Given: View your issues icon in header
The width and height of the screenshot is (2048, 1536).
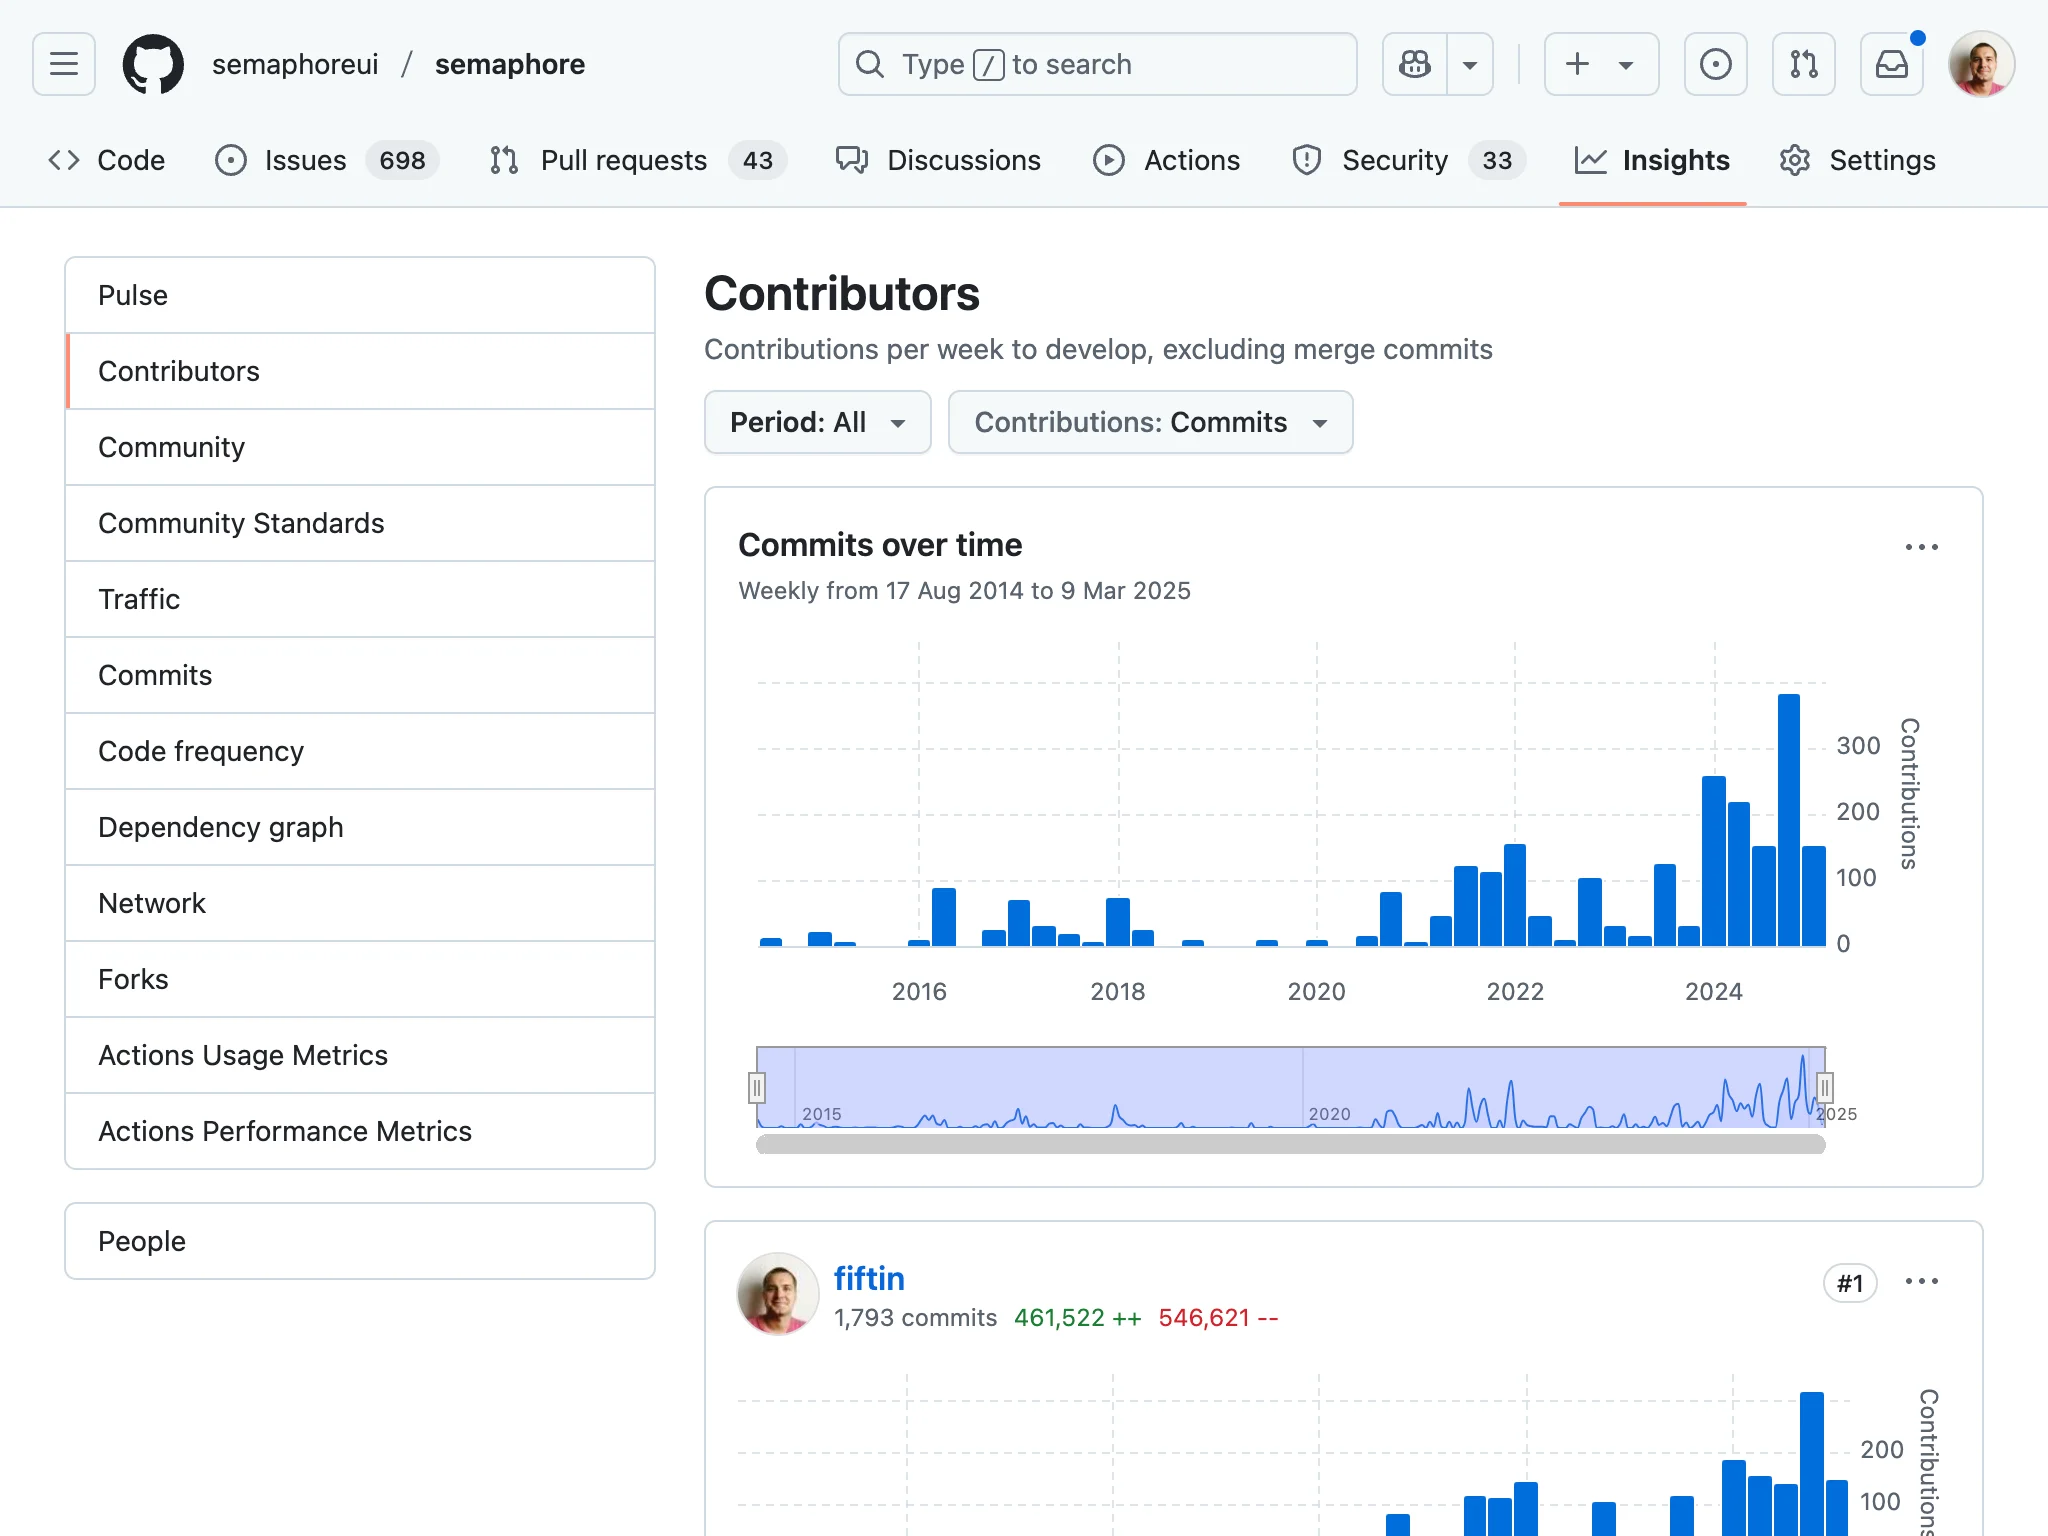Looking at the screenshot, I should [1715, 64].
